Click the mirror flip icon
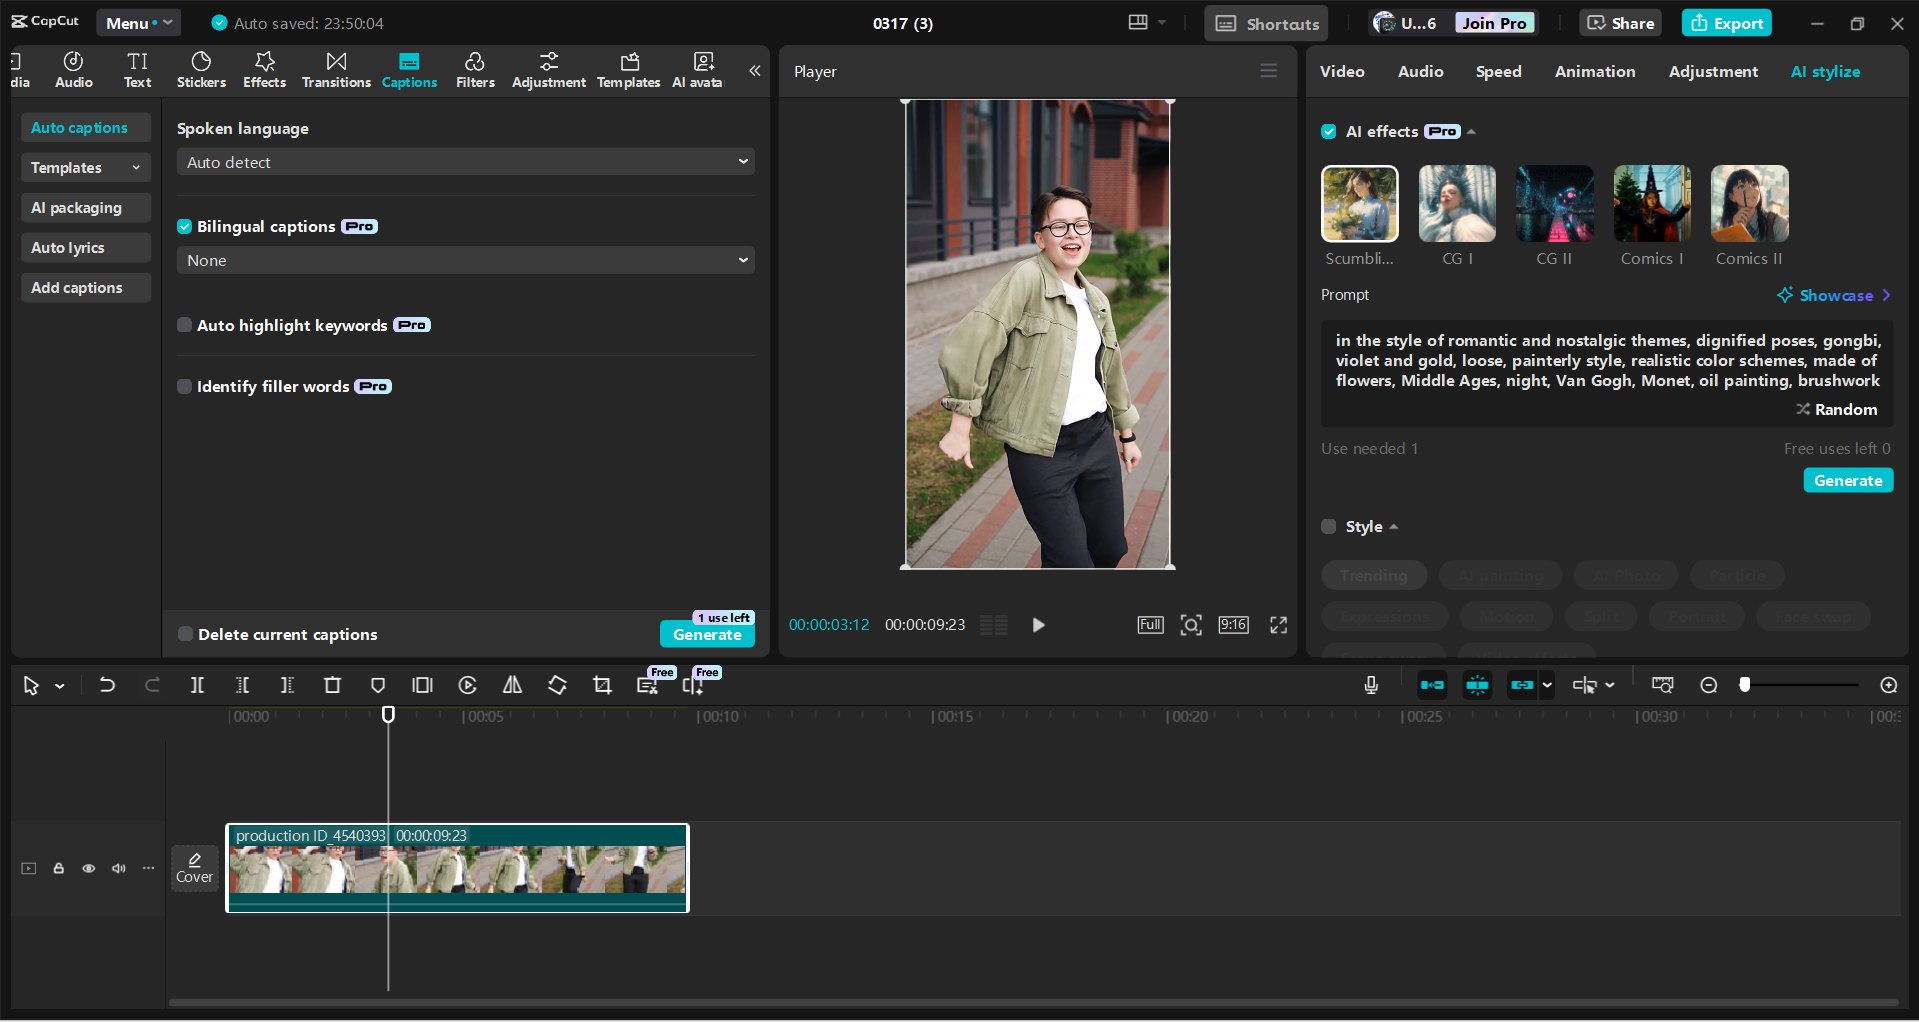 512,685
